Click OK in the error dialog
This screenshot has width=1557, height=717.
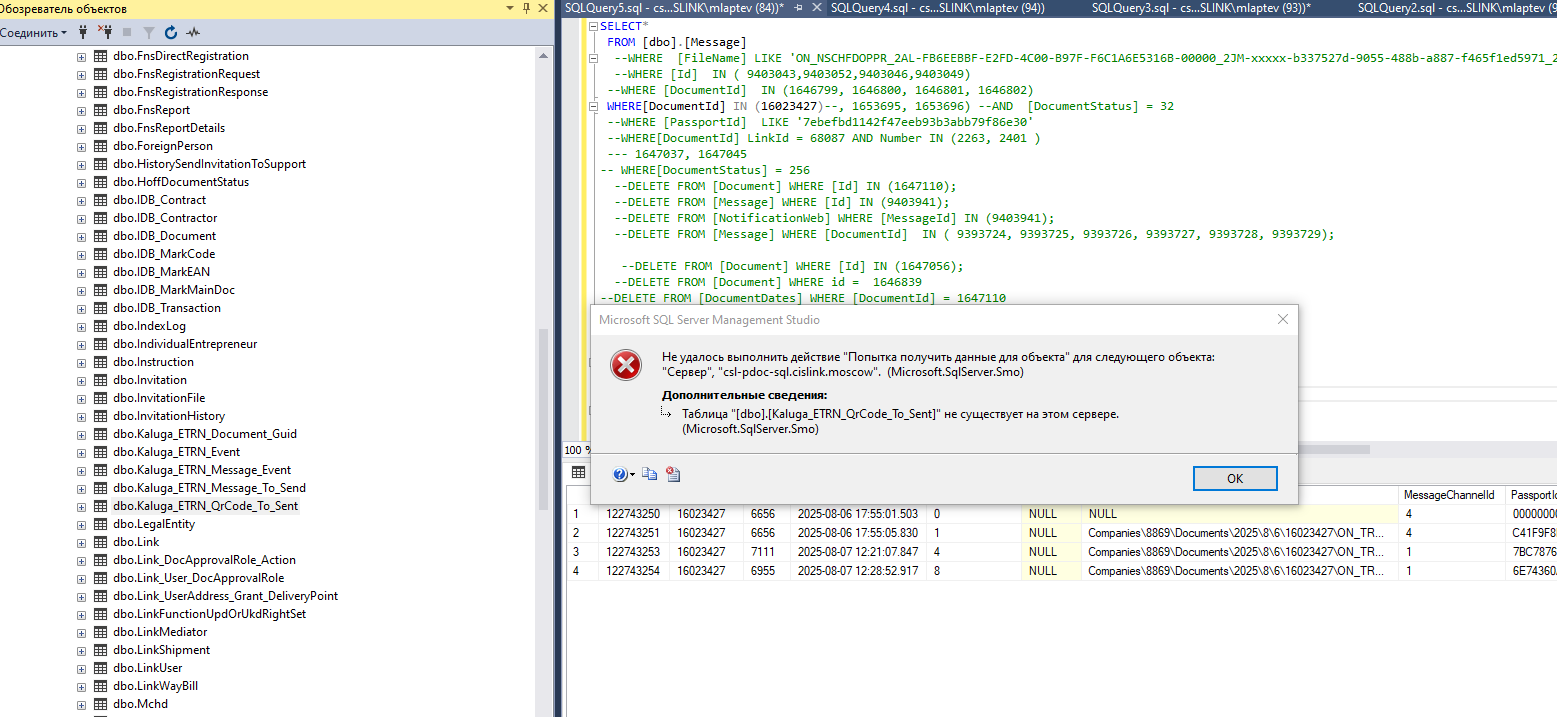tap(1235, 478)
